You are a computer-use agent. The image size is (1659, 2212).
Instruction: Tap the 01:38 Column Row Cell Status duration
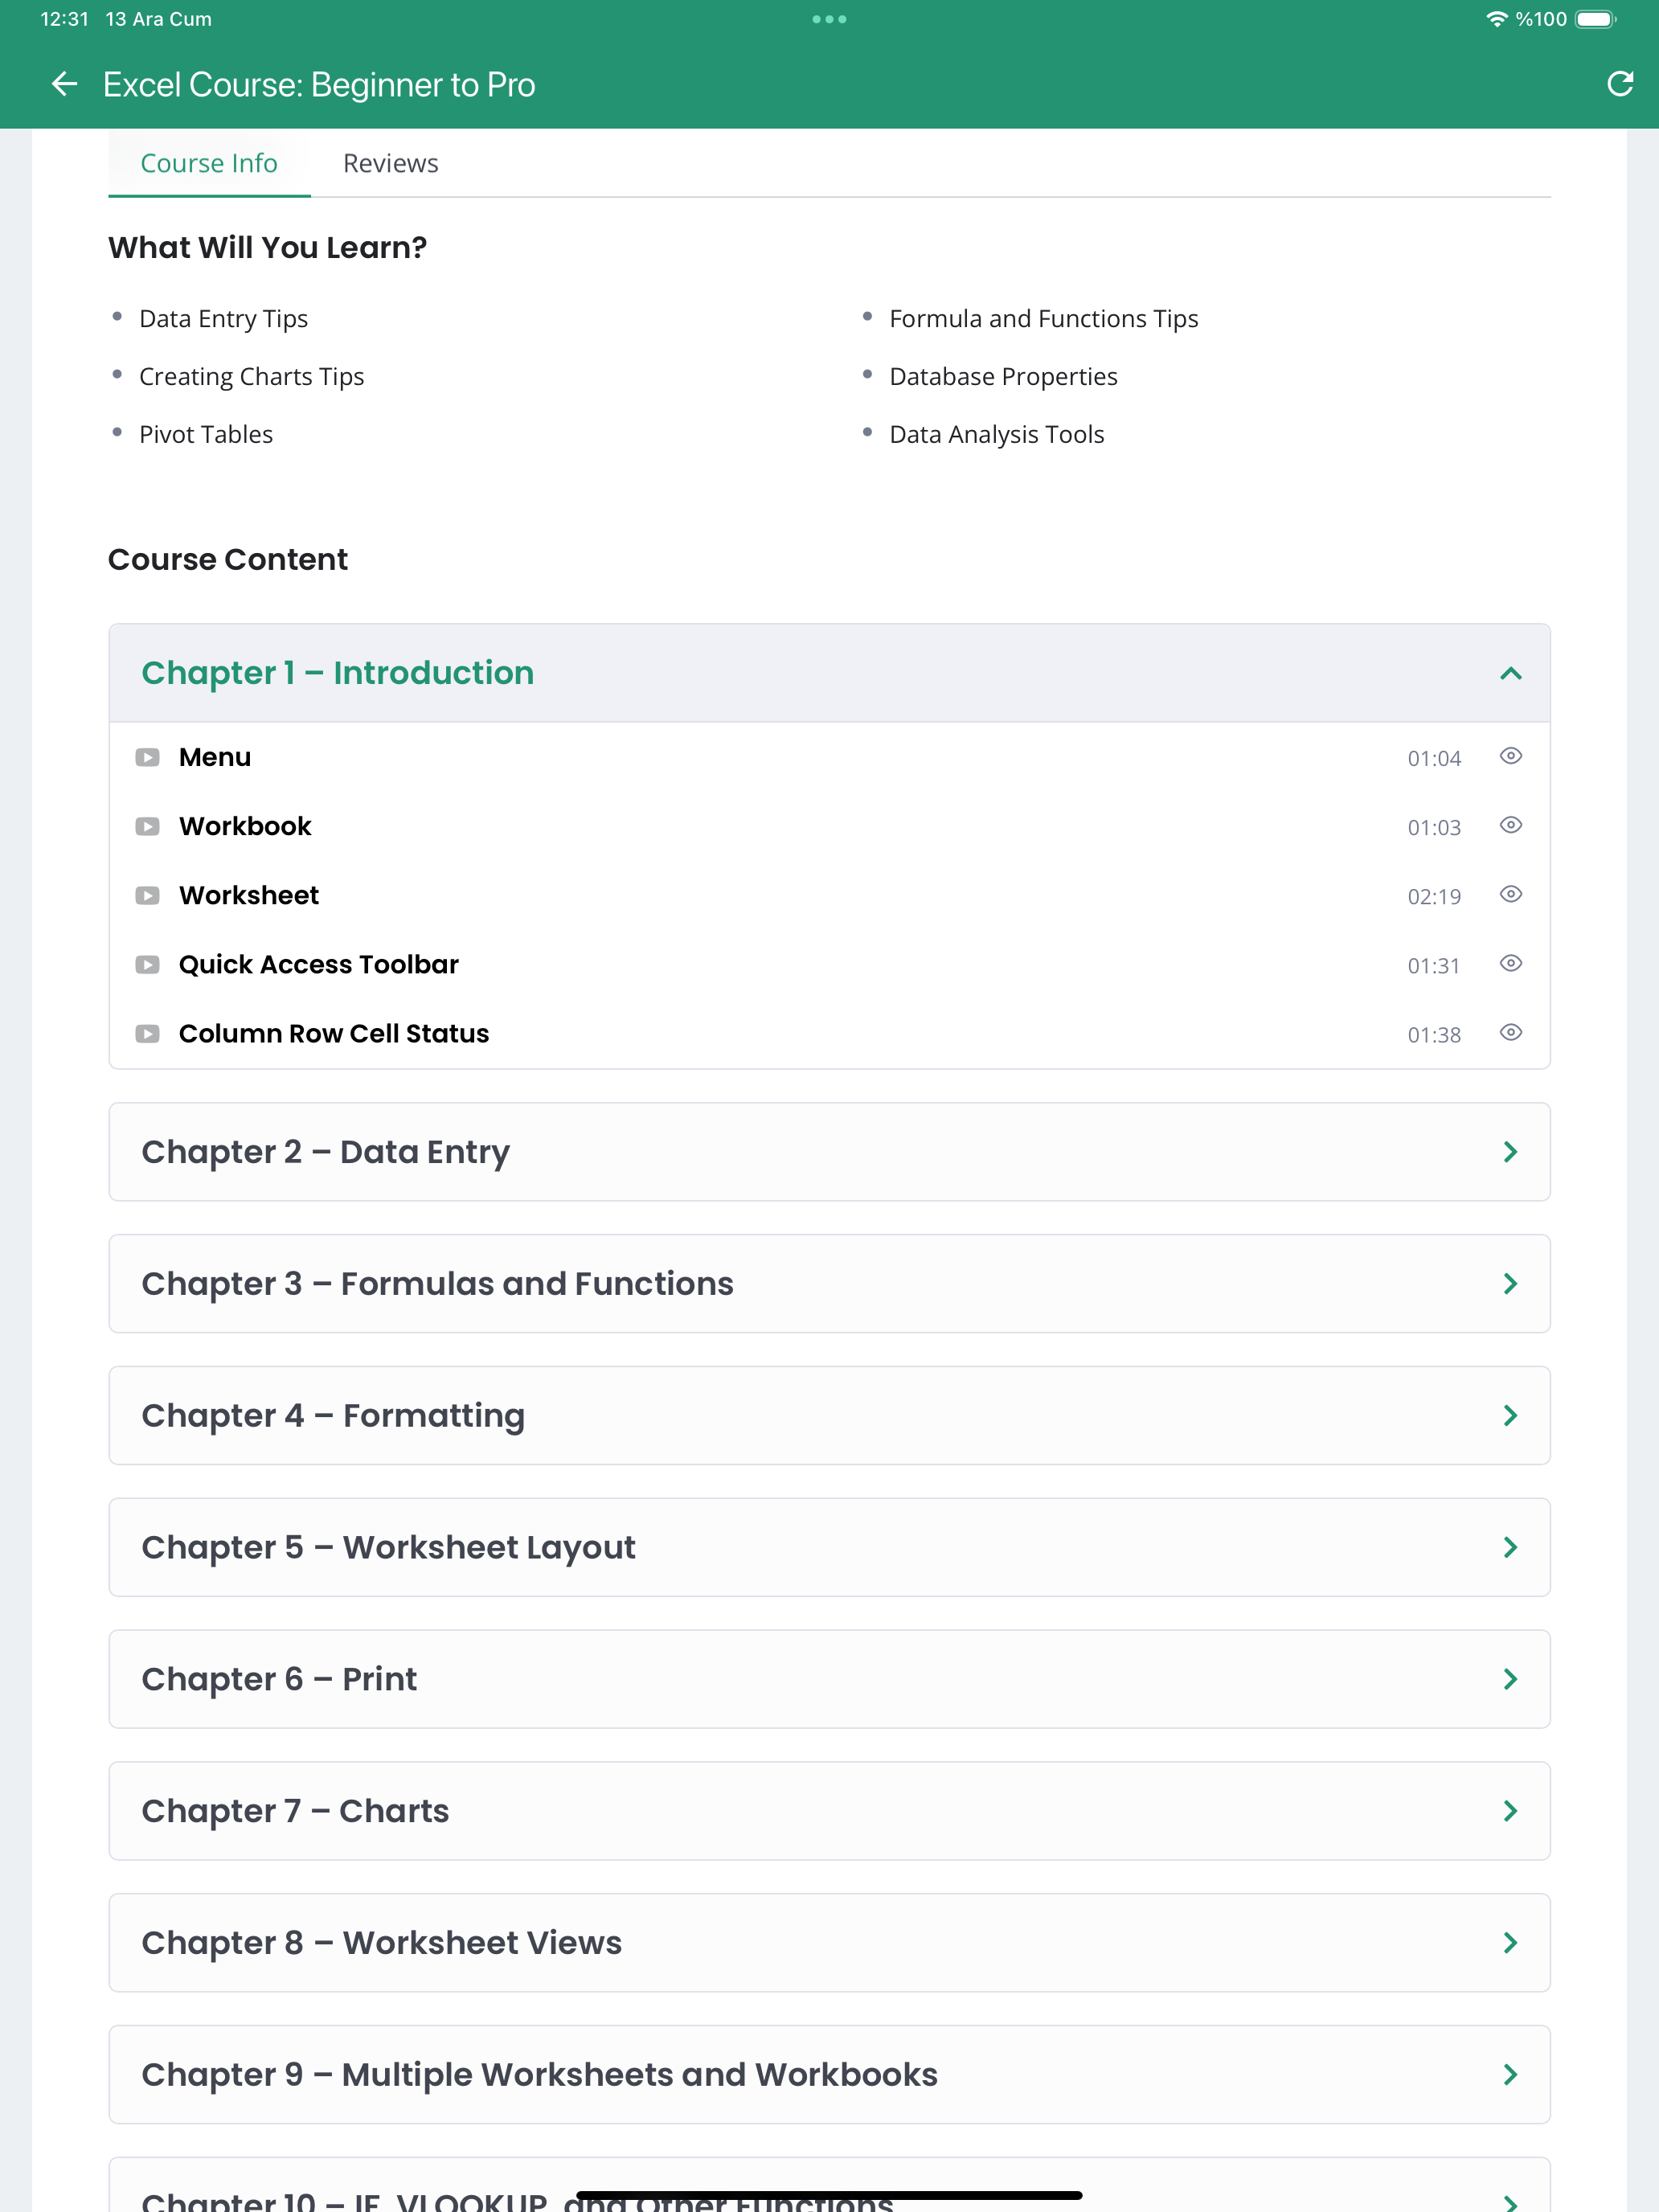pos(1434,1035)
